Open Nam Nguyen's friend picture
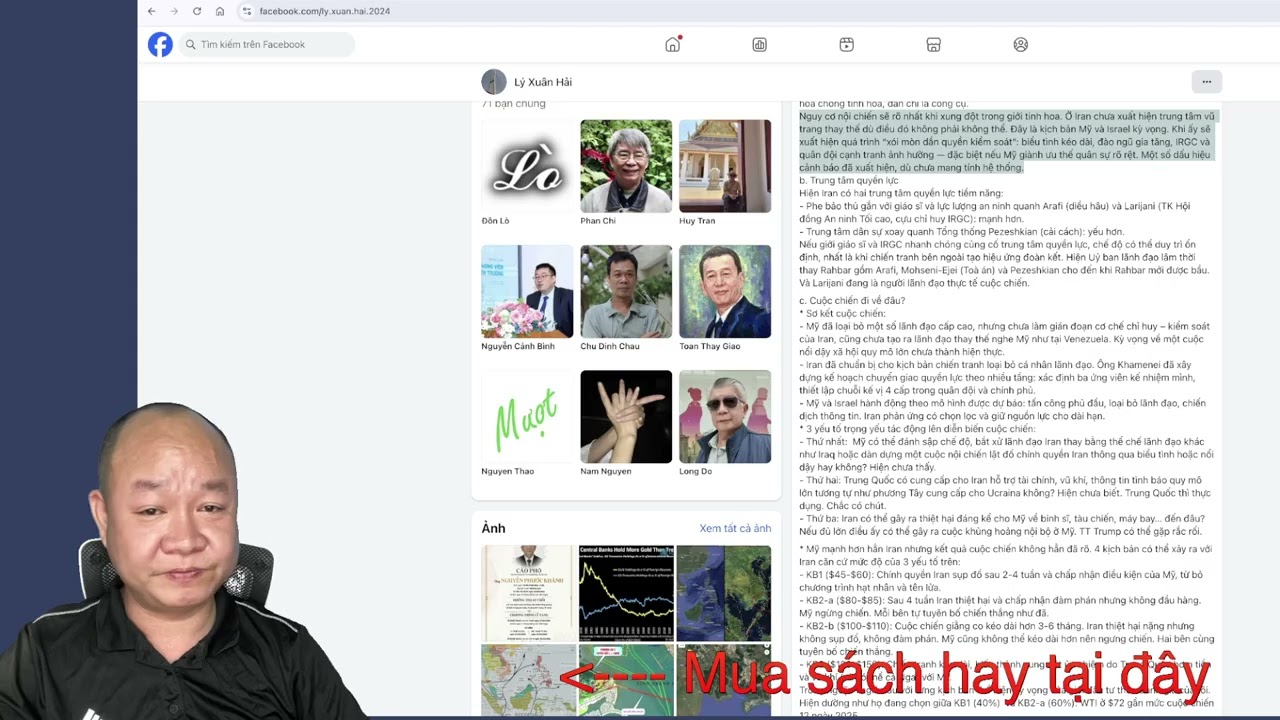This screenshot has height=720, width=1280. point(626,417)
